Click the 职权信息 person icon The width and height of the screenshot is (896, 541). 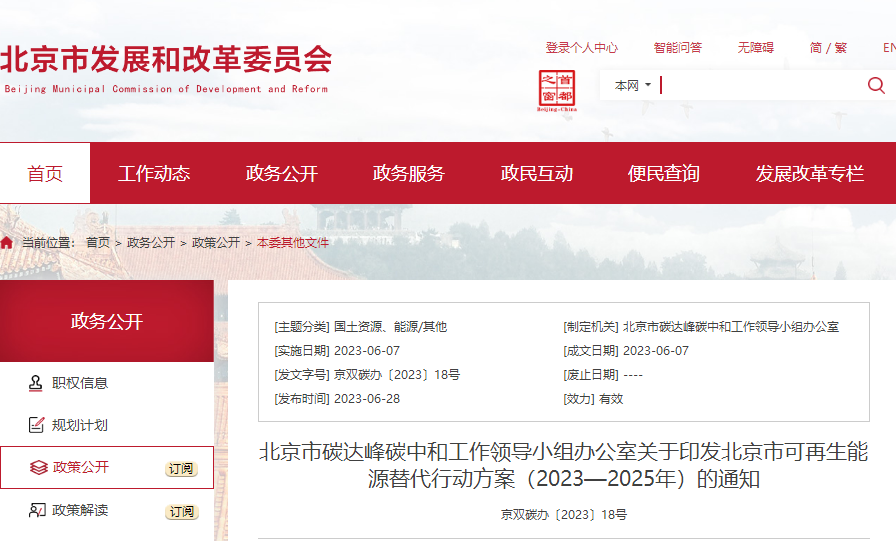click(37, 383)
